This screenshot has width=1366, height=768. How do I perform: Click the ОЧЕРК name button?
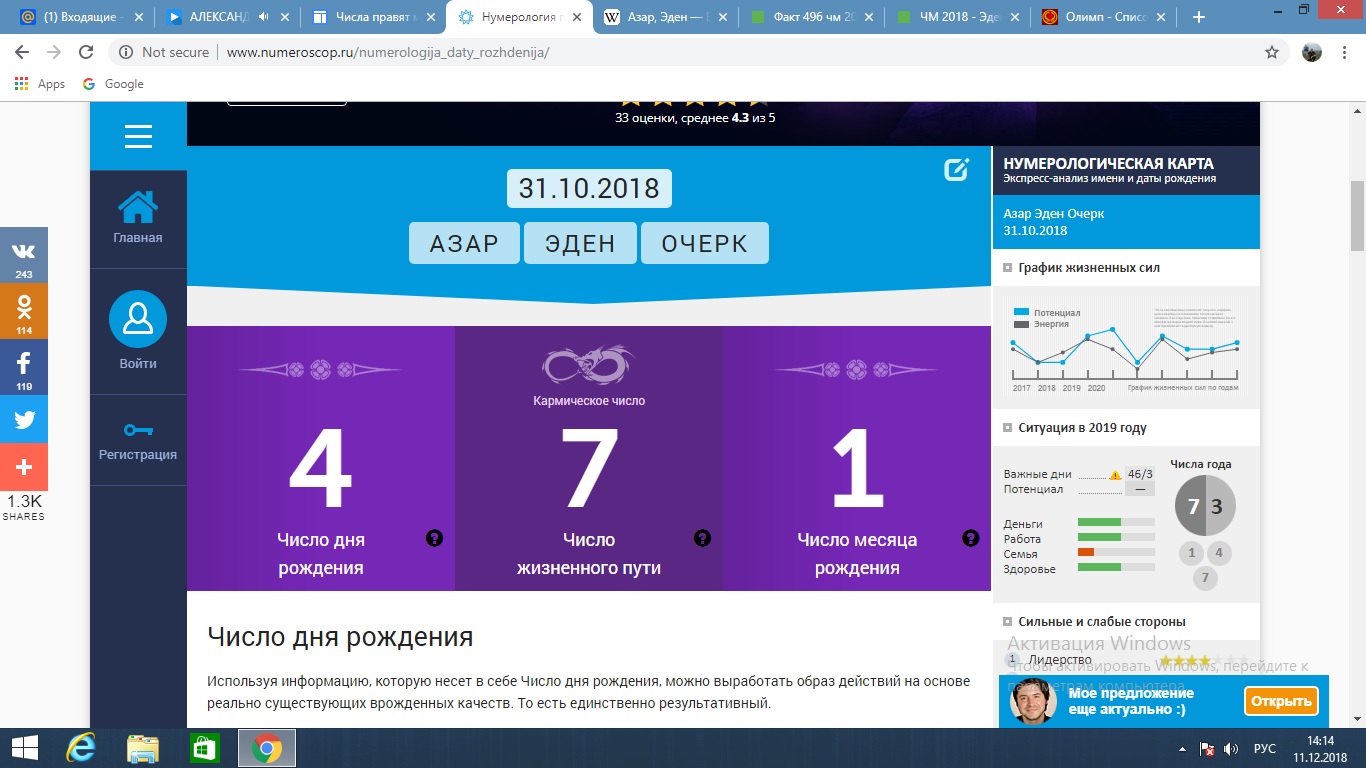[x=704, y=243]
